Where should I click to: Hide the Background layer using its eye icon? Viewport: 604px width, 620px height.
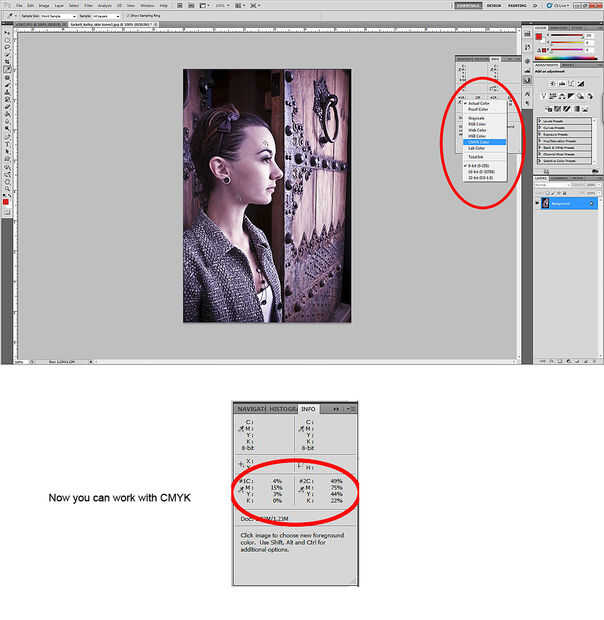coord(537,203)
